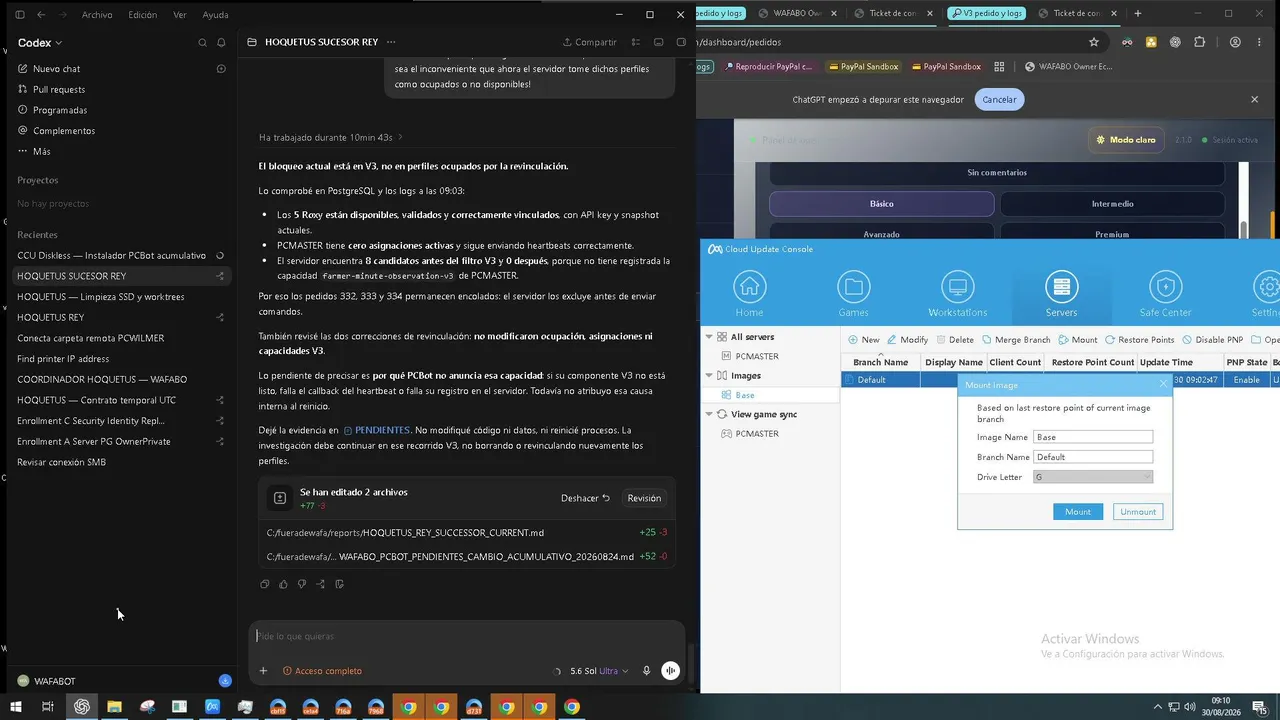Open Pull requests in Codex sidebar
This screenshot has height=720, width=1280.
(59, 90)
